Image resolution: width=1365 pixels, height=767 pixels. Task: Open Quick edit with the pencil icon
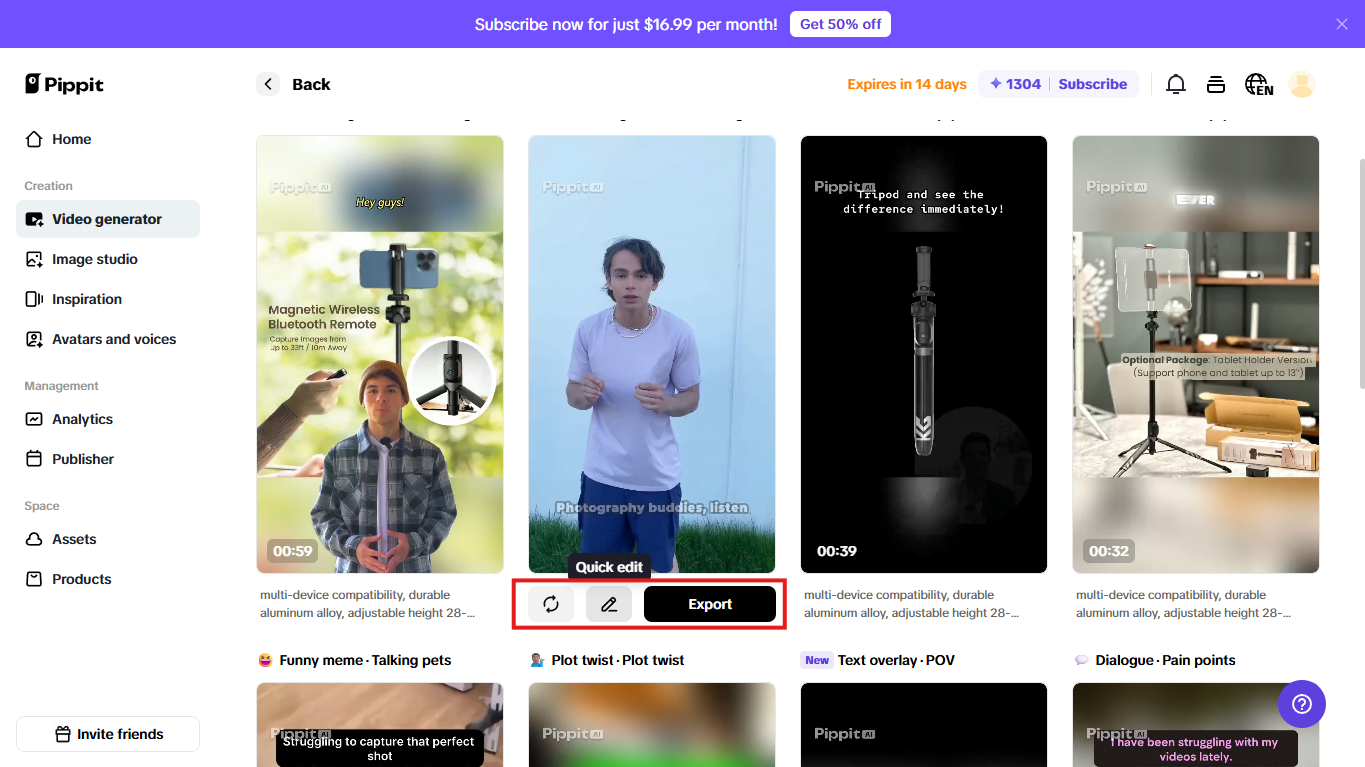609,604
